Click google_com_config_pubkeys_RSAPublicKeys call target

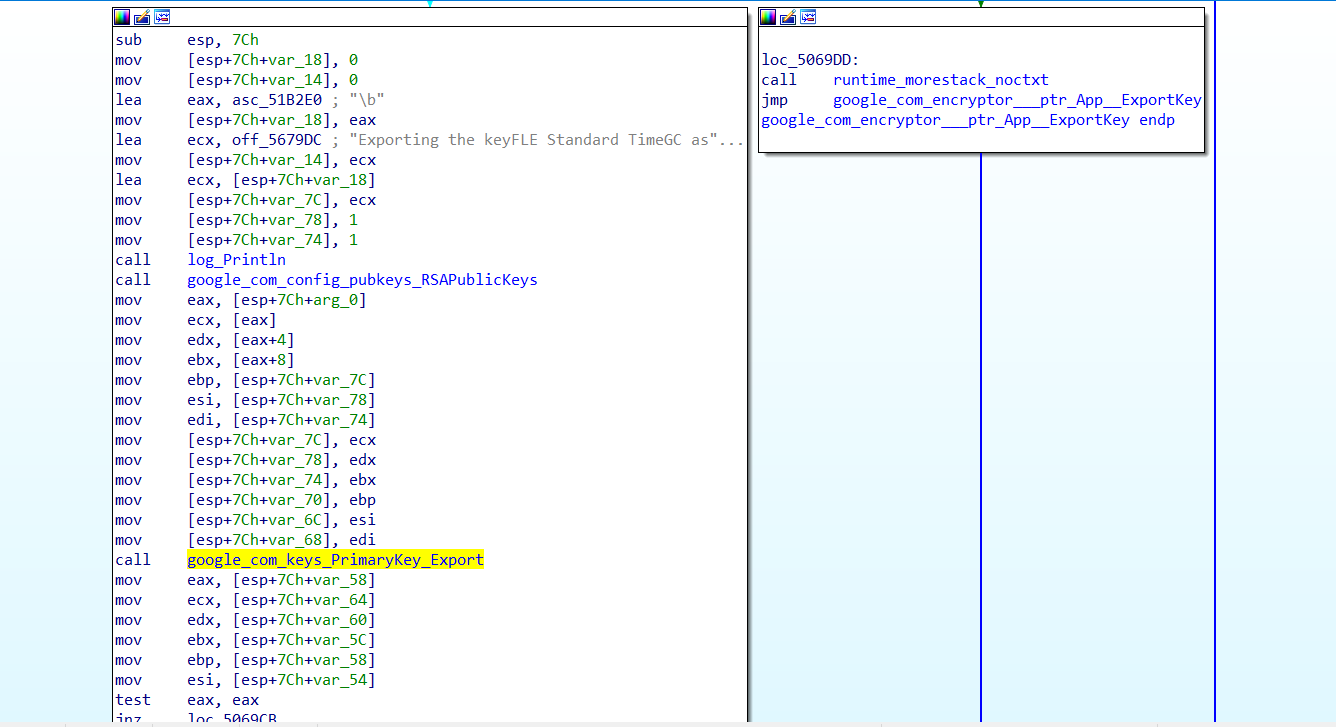tap(362, 280)
